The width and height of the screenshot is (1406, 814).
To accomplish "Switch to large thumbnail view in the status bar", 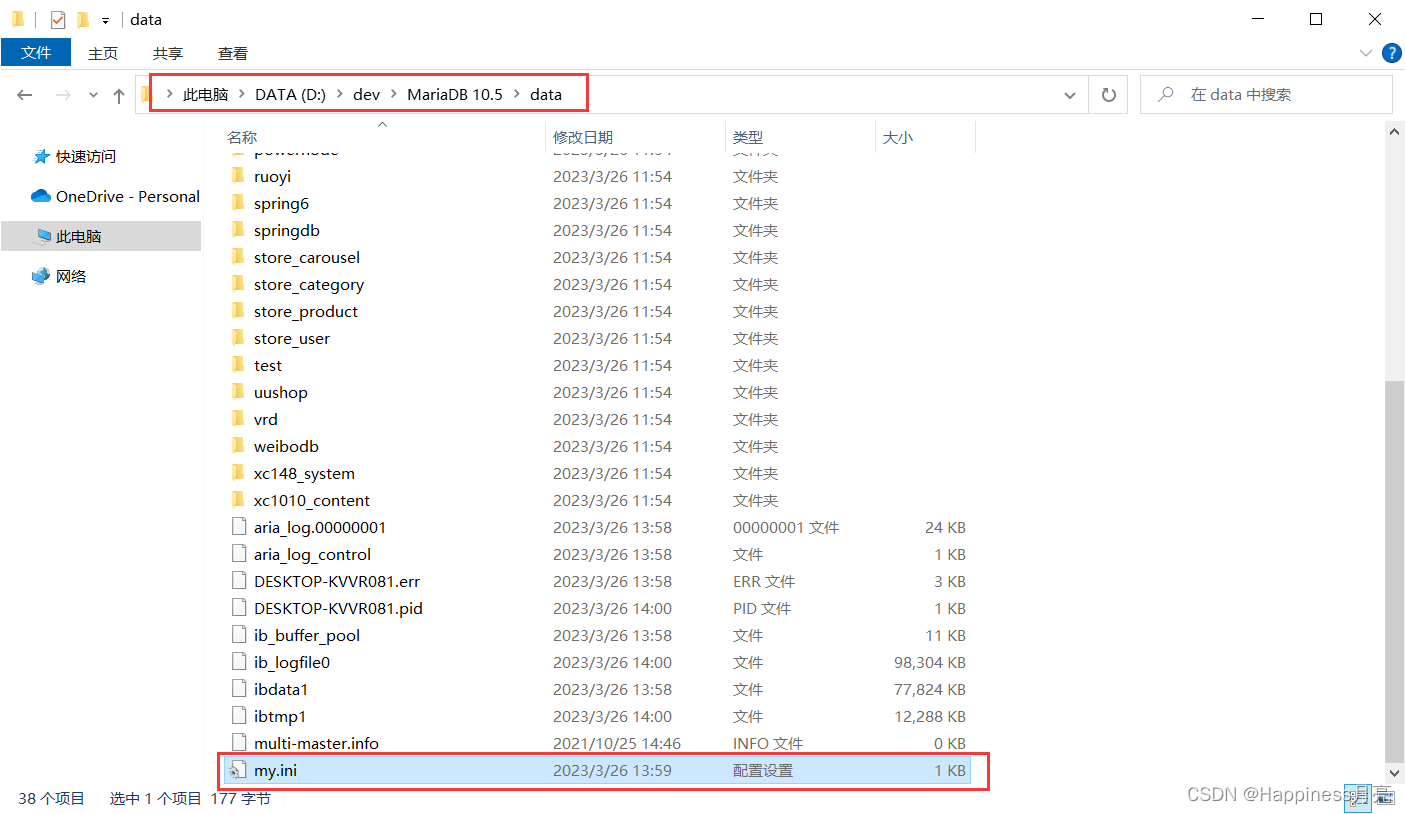I will point(1384,797).
